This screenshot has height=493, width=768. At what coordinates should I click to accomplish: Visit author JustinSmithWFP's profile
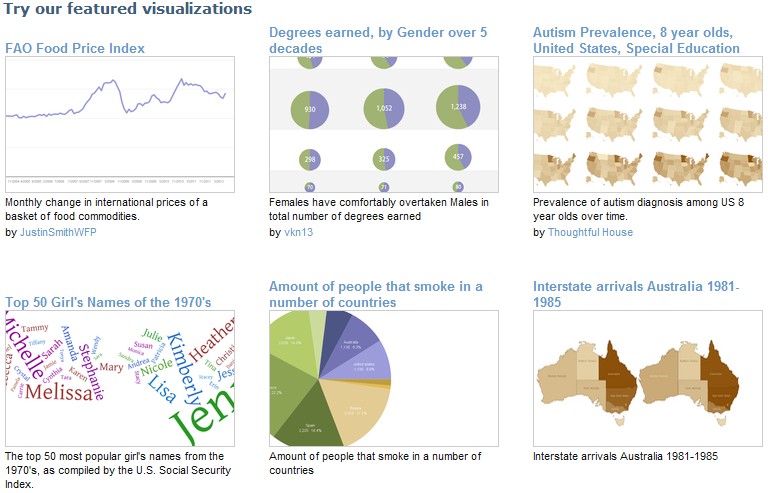click(58, 232)
